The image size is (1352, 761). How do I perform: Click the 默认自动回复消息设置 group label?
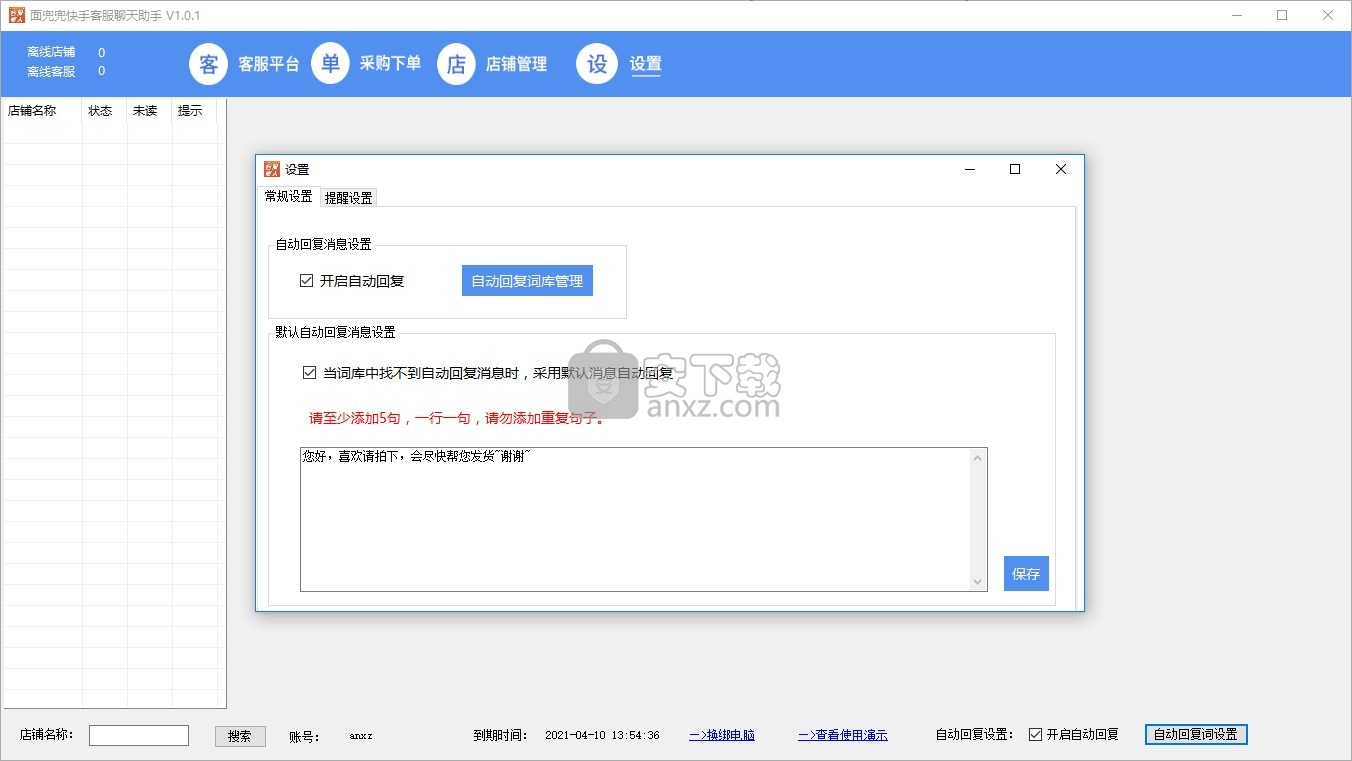tap(336, 332)
